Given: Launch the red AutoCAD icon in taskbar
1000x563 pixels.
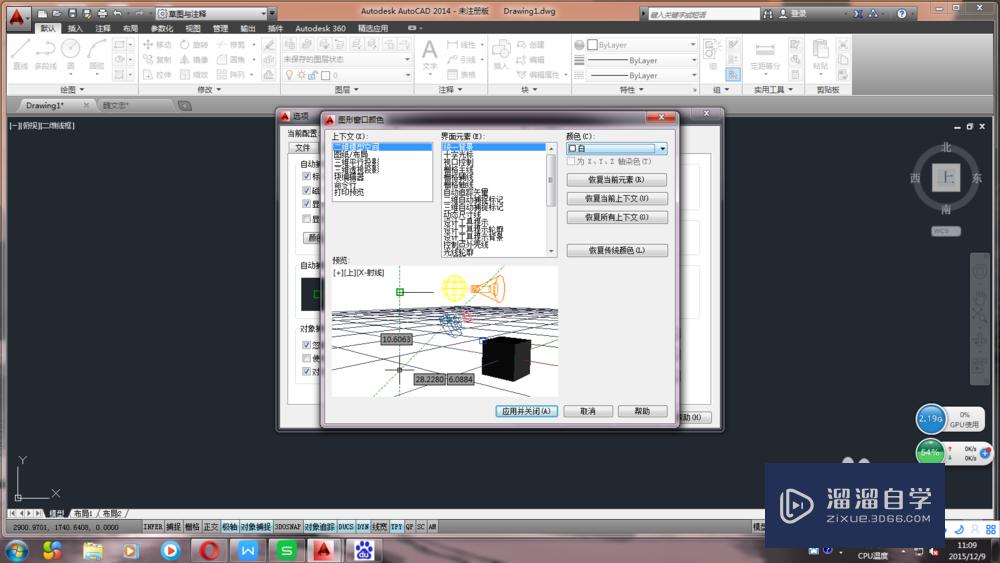Looking at the screenshot, I should pyautogui.click(x=324, y=550).
